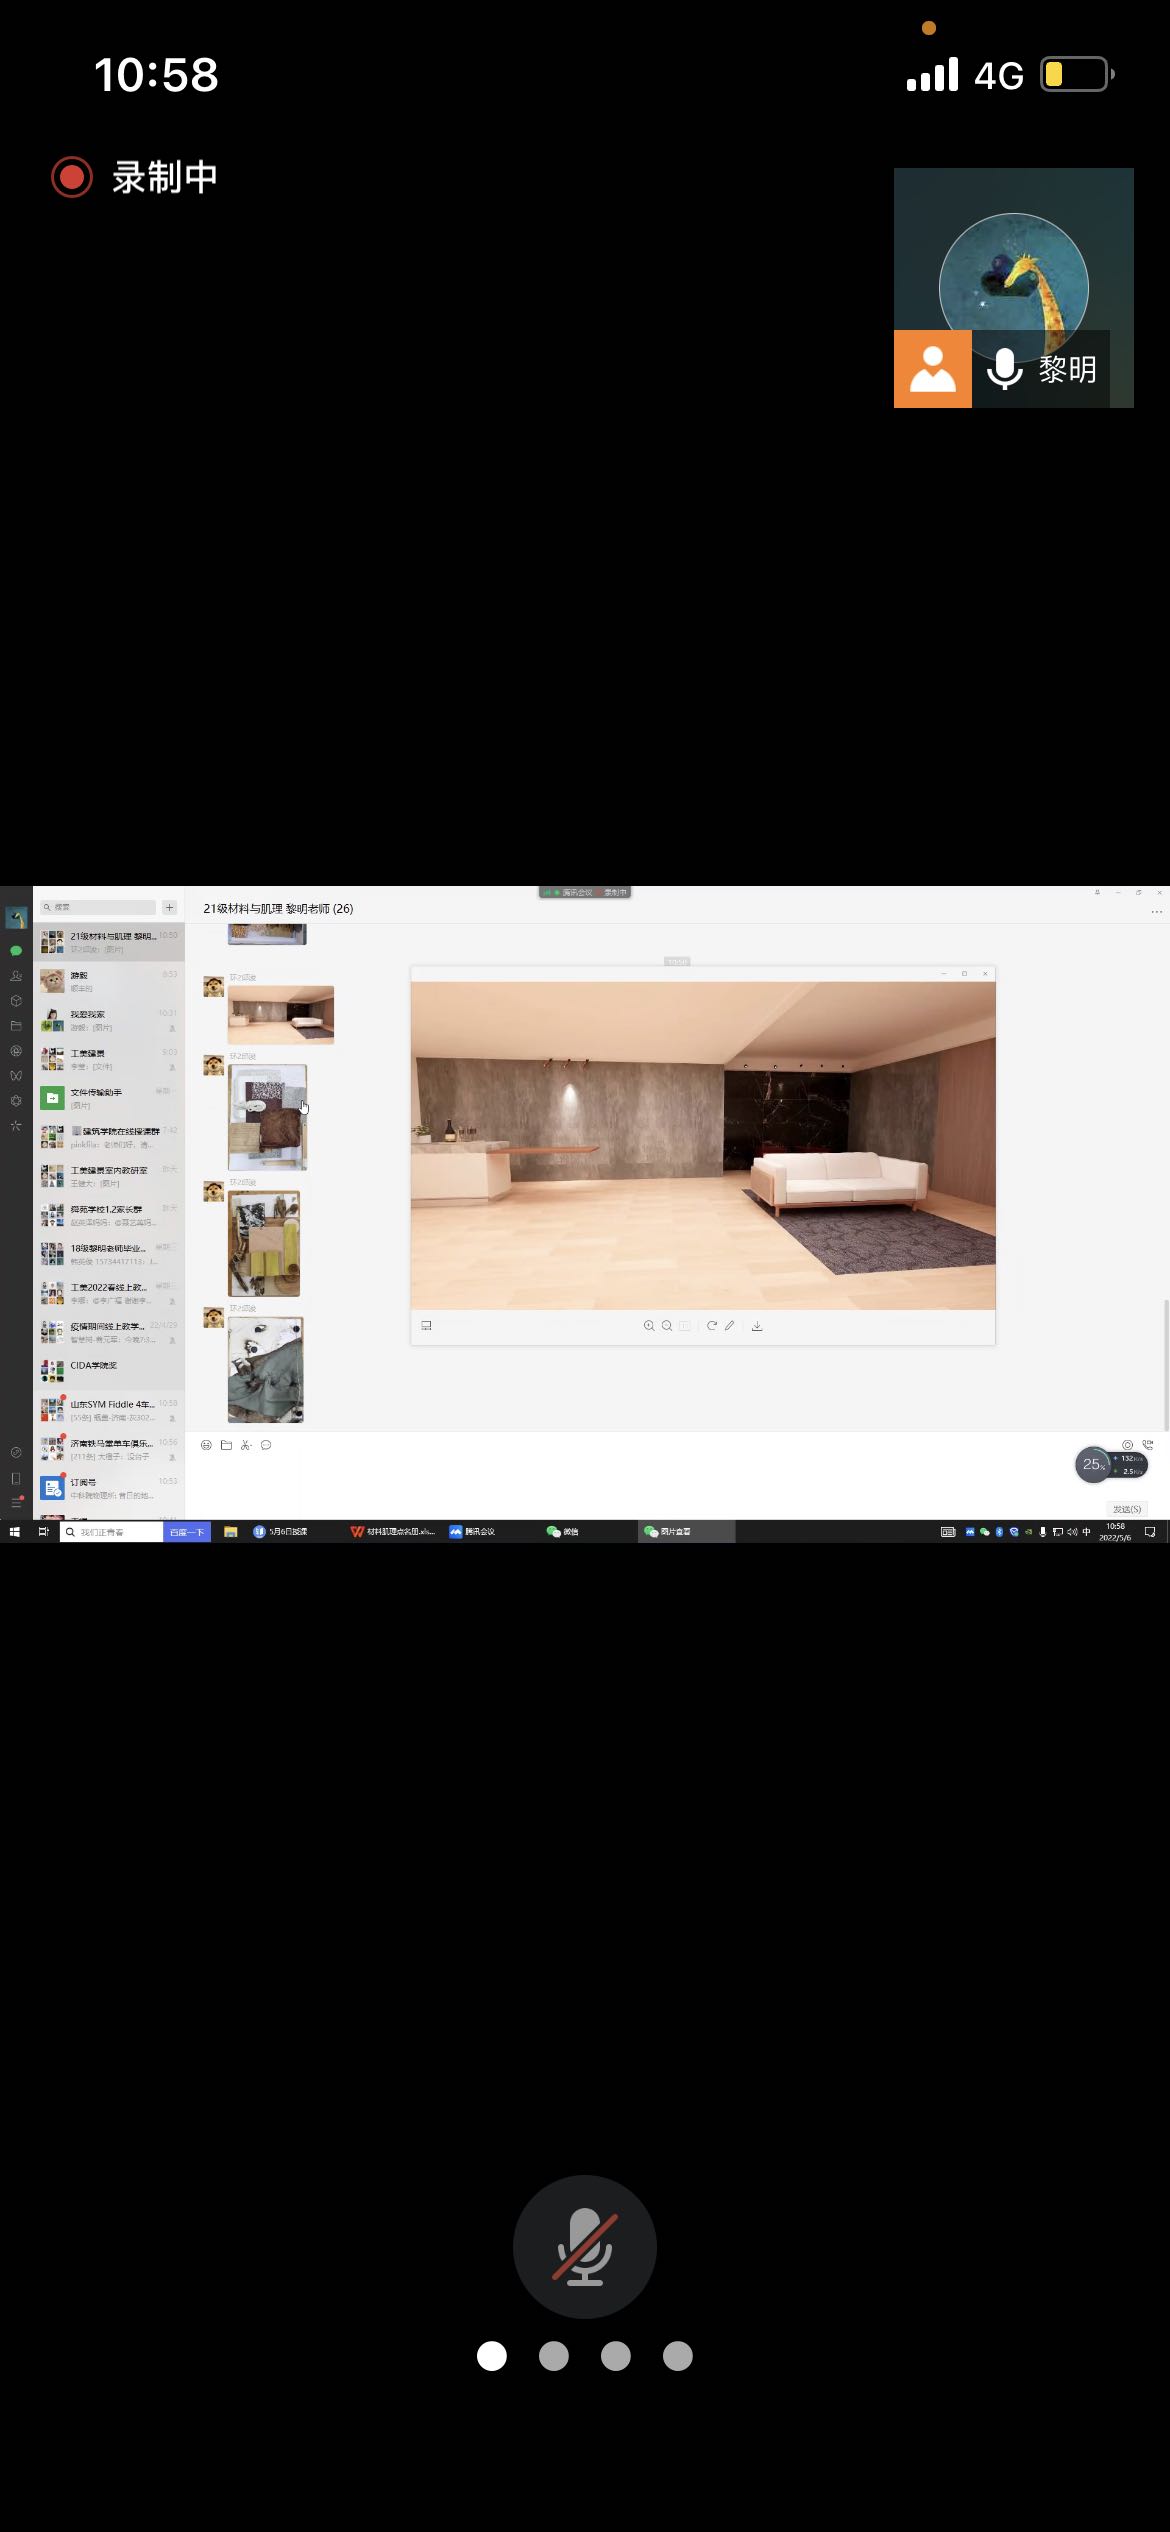
Task: Open the three-dot chat info menu
Action: tap(1156, 912)
